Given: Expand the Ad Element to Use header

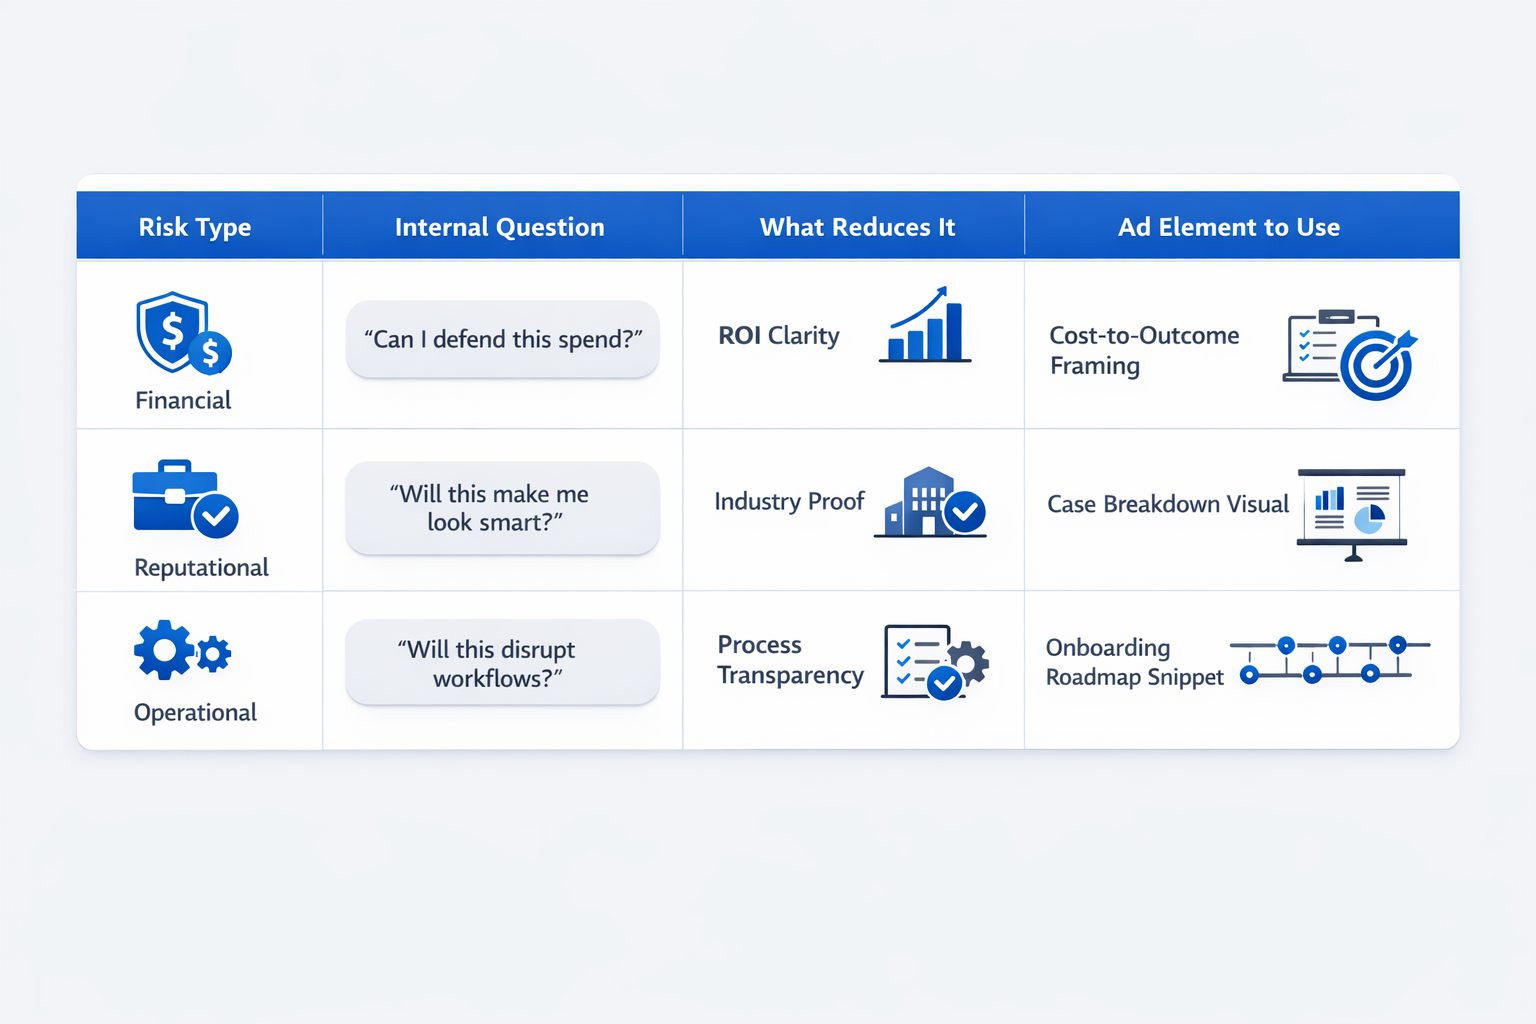Looking at the screenshot, I should pyautogui.click(x=1229, y=227).
